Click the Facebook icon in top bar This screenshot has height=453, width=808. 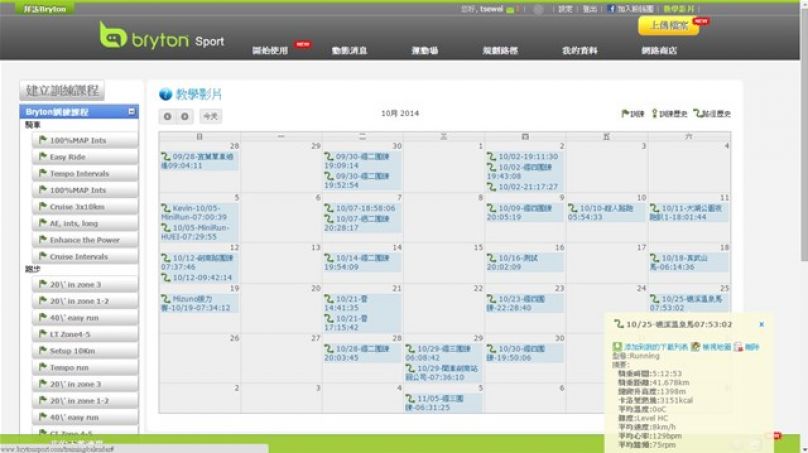pos(610,8)
